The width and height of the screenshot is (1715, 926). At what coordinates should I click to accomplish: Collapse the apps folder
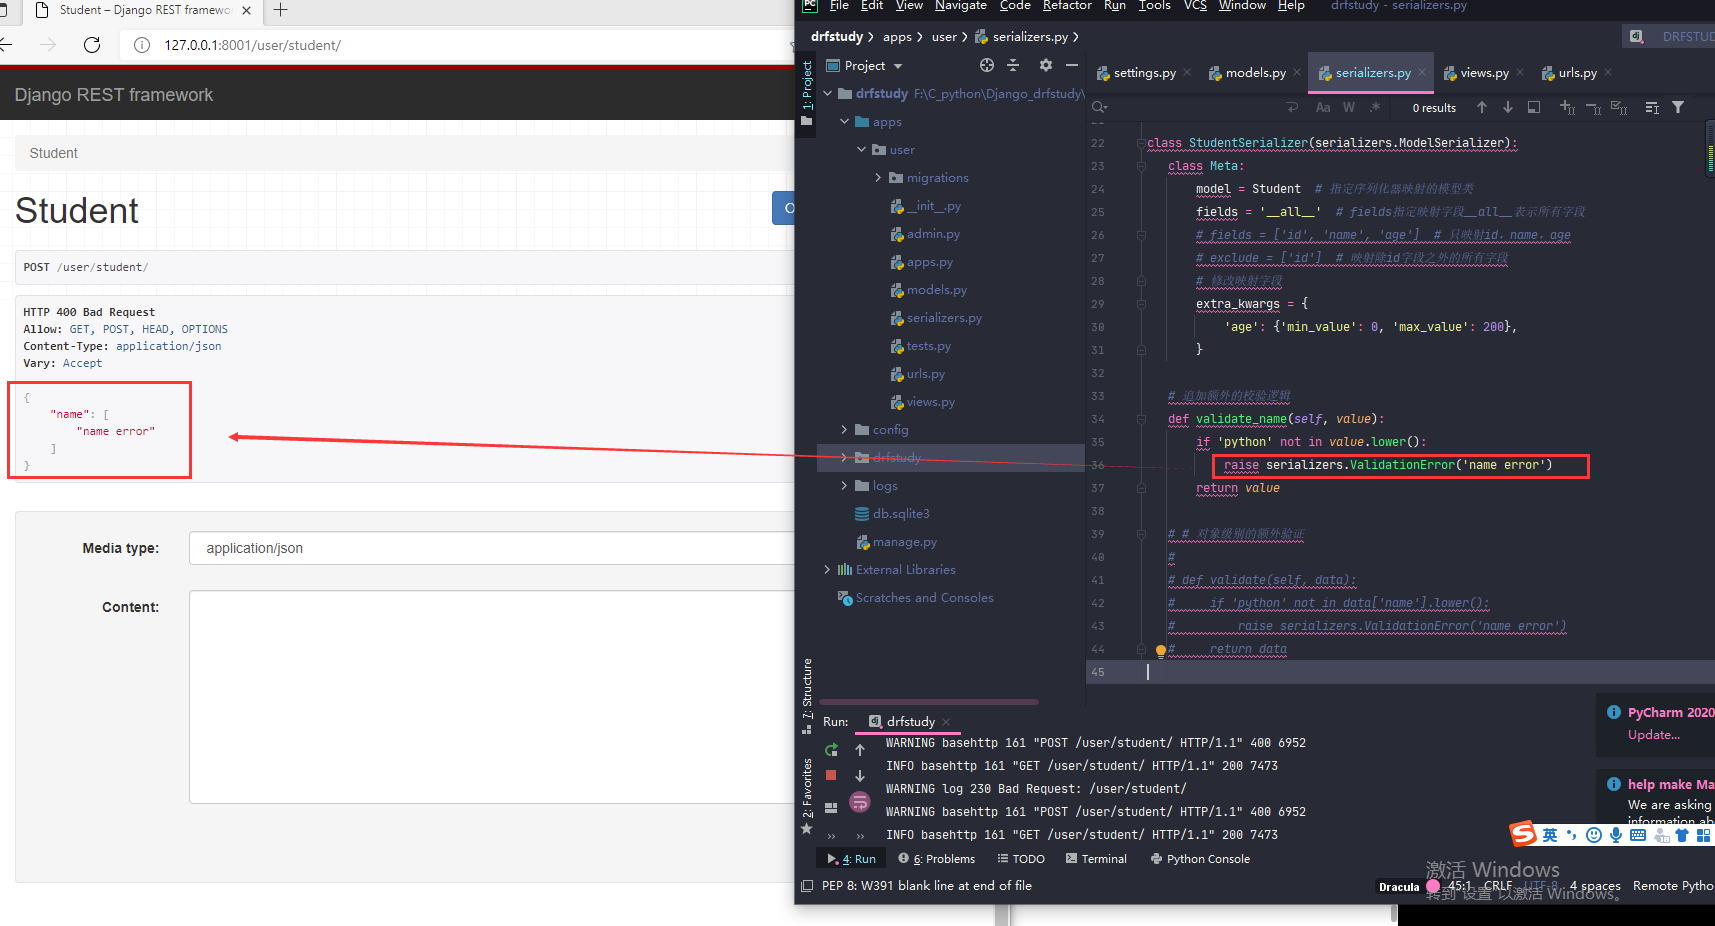pos(844,122)
